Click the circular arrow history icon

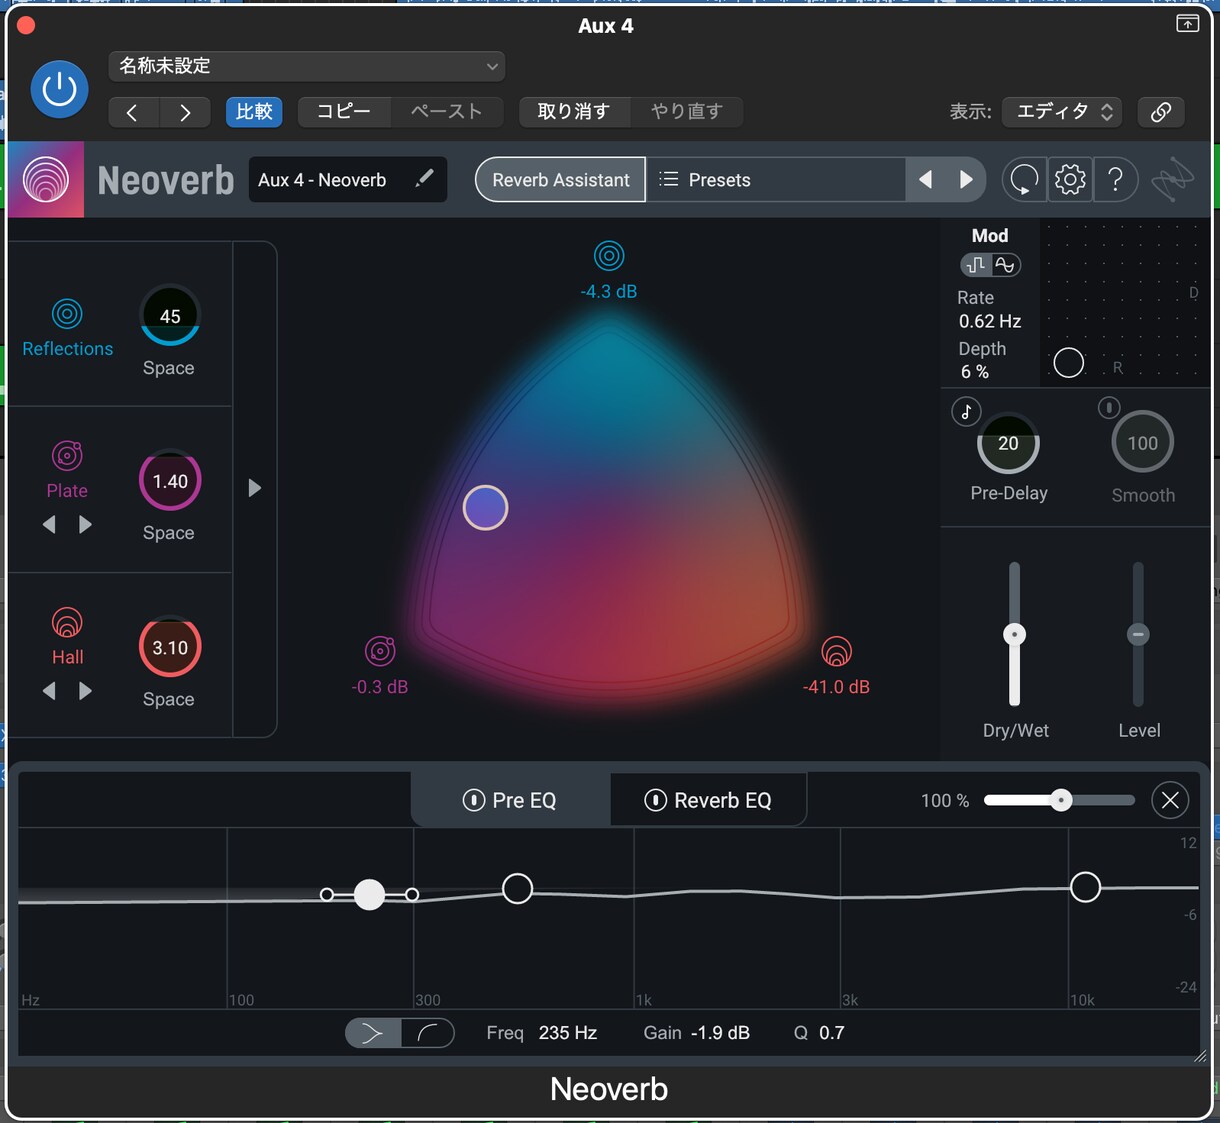tap(1024, 180)
